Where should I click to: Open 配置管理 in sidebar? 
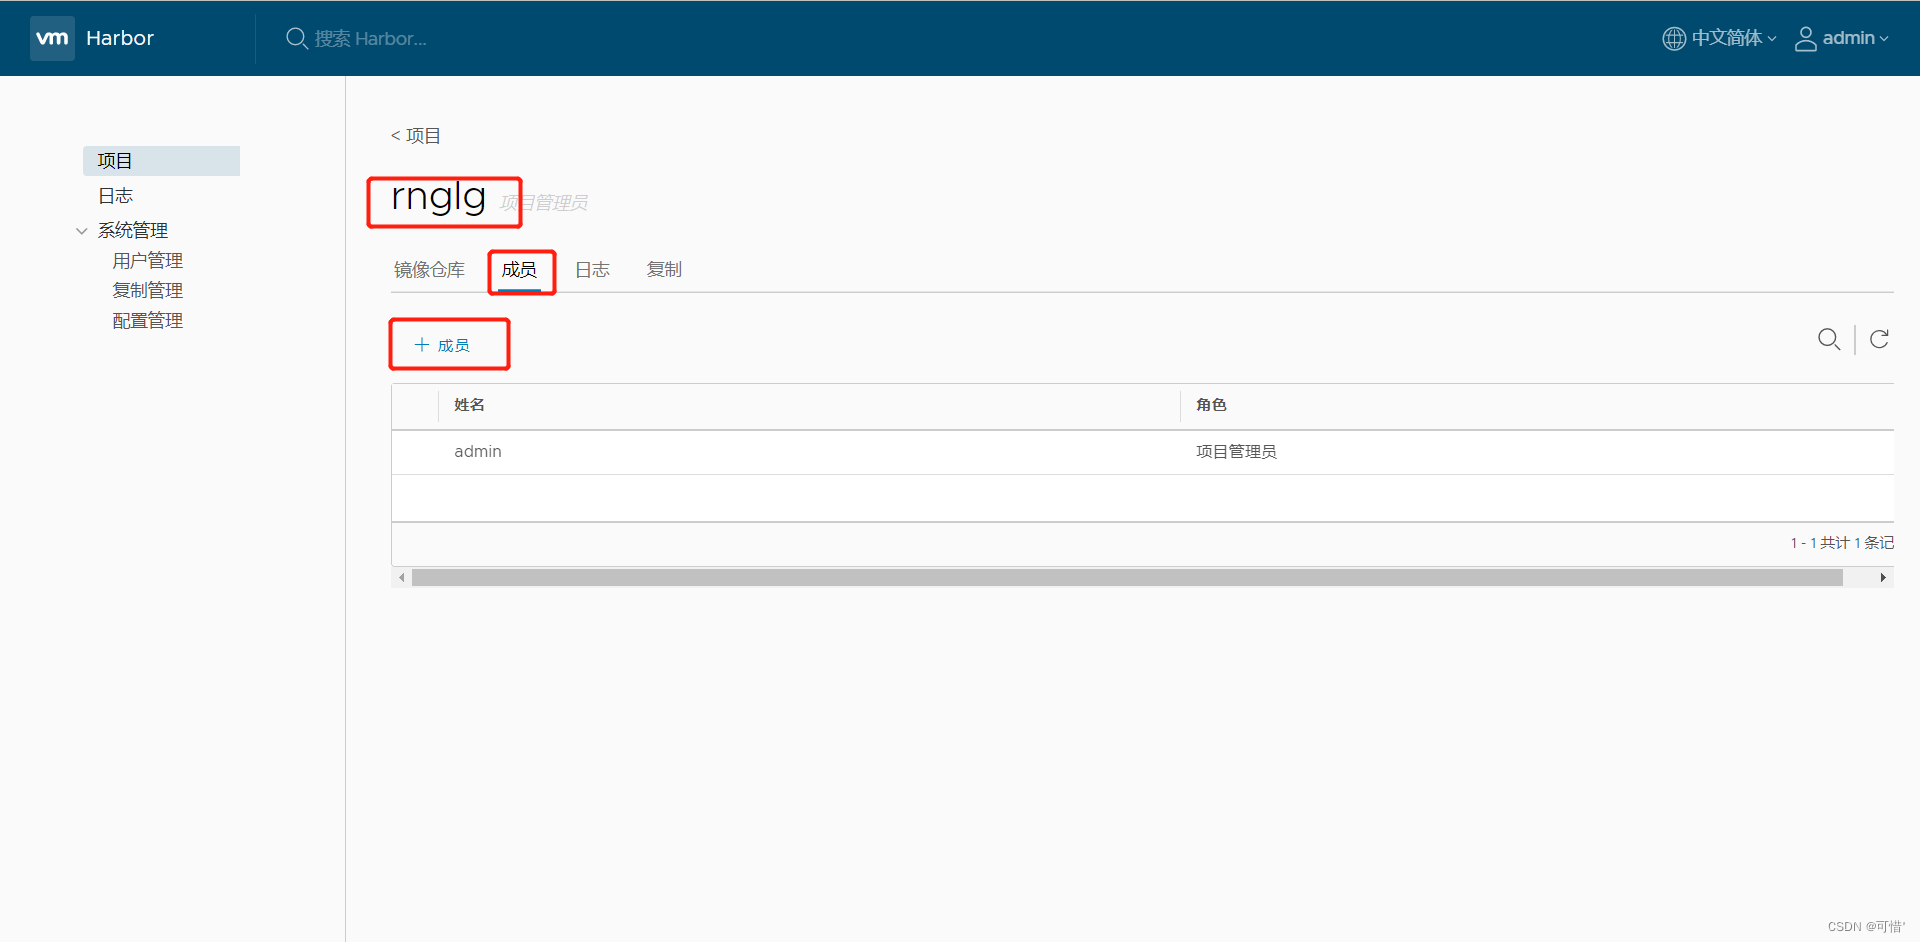coord(147,321)
